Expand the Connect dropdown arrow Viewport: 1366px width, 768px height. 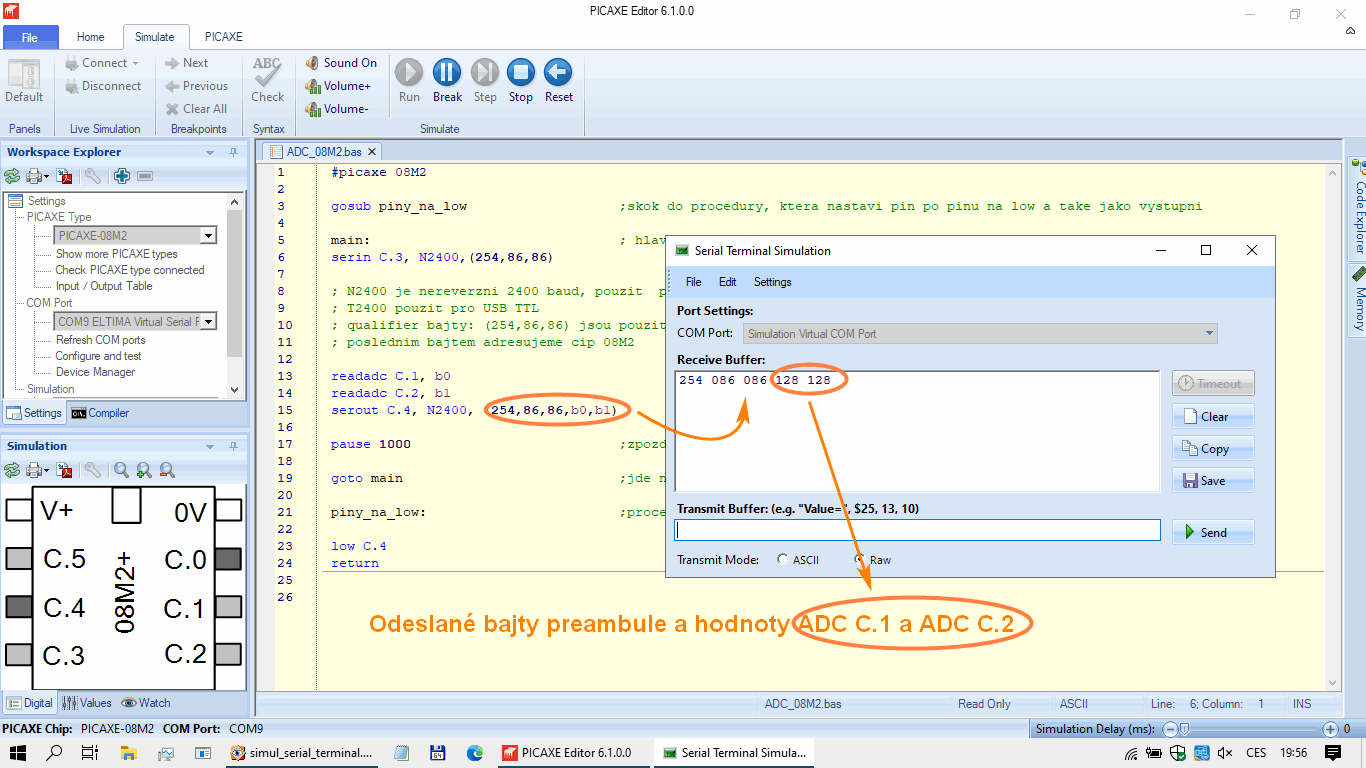[135, 63]
